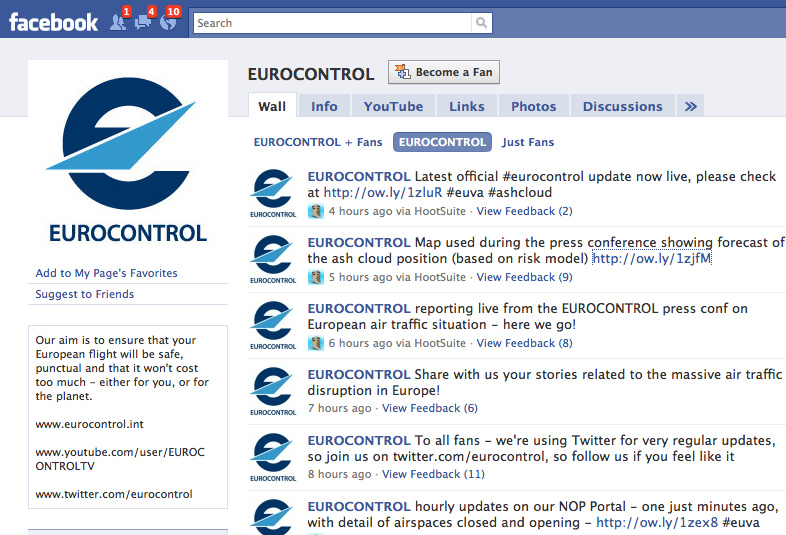
Task: Click the Search input field
Action: click(x=332, y=23)
